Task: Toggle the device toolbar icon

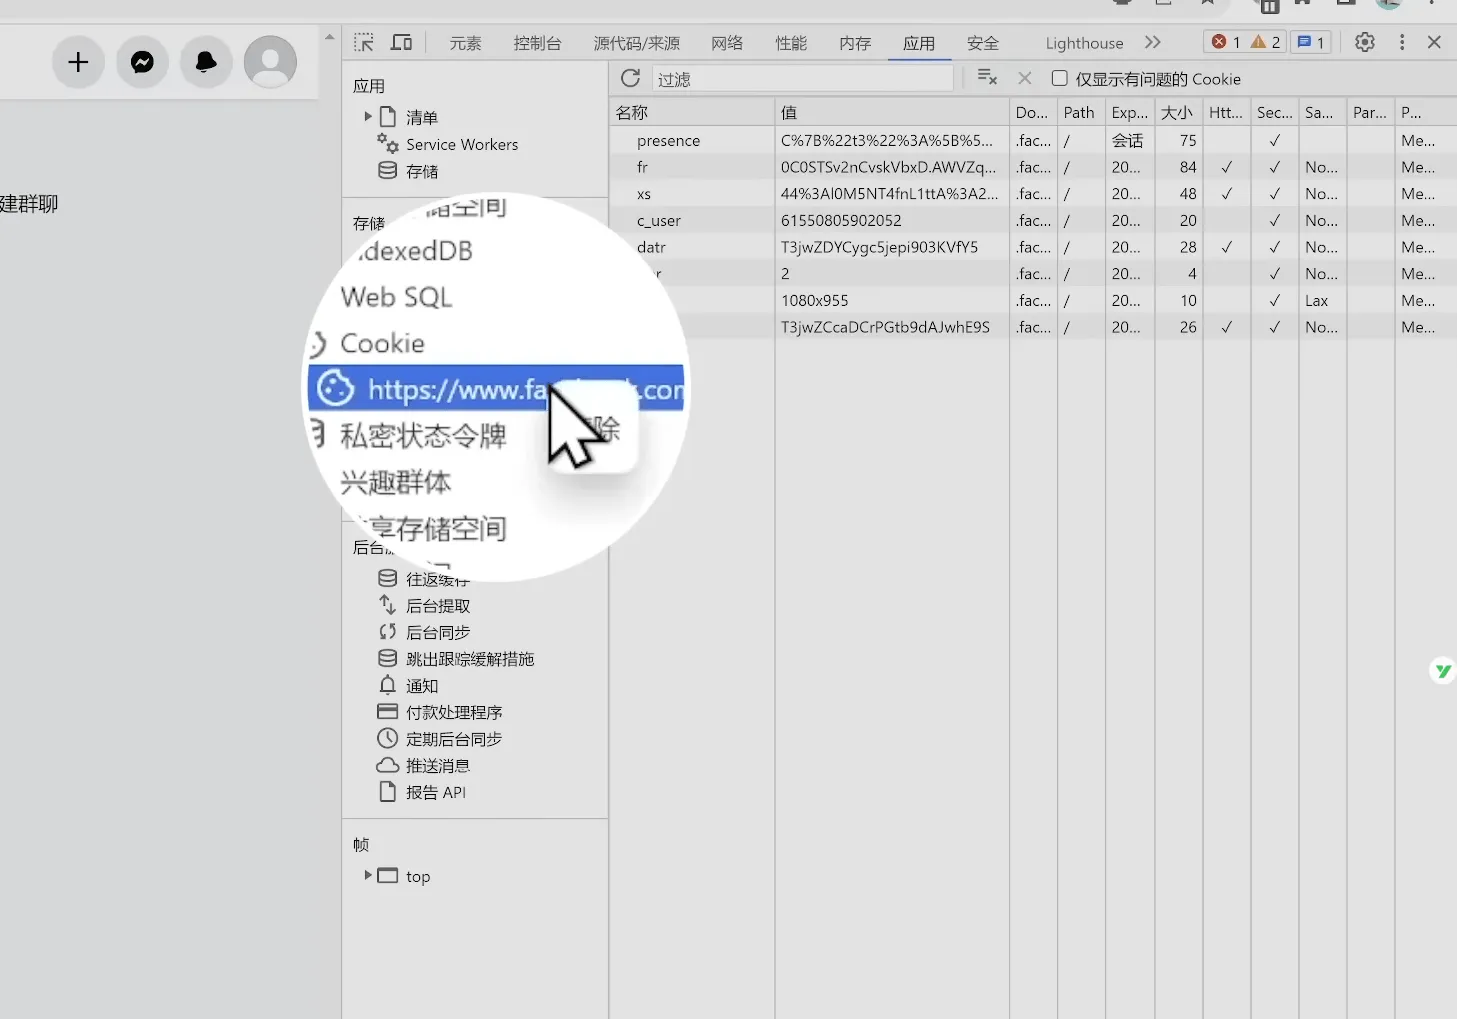Action: pos(401,42)
